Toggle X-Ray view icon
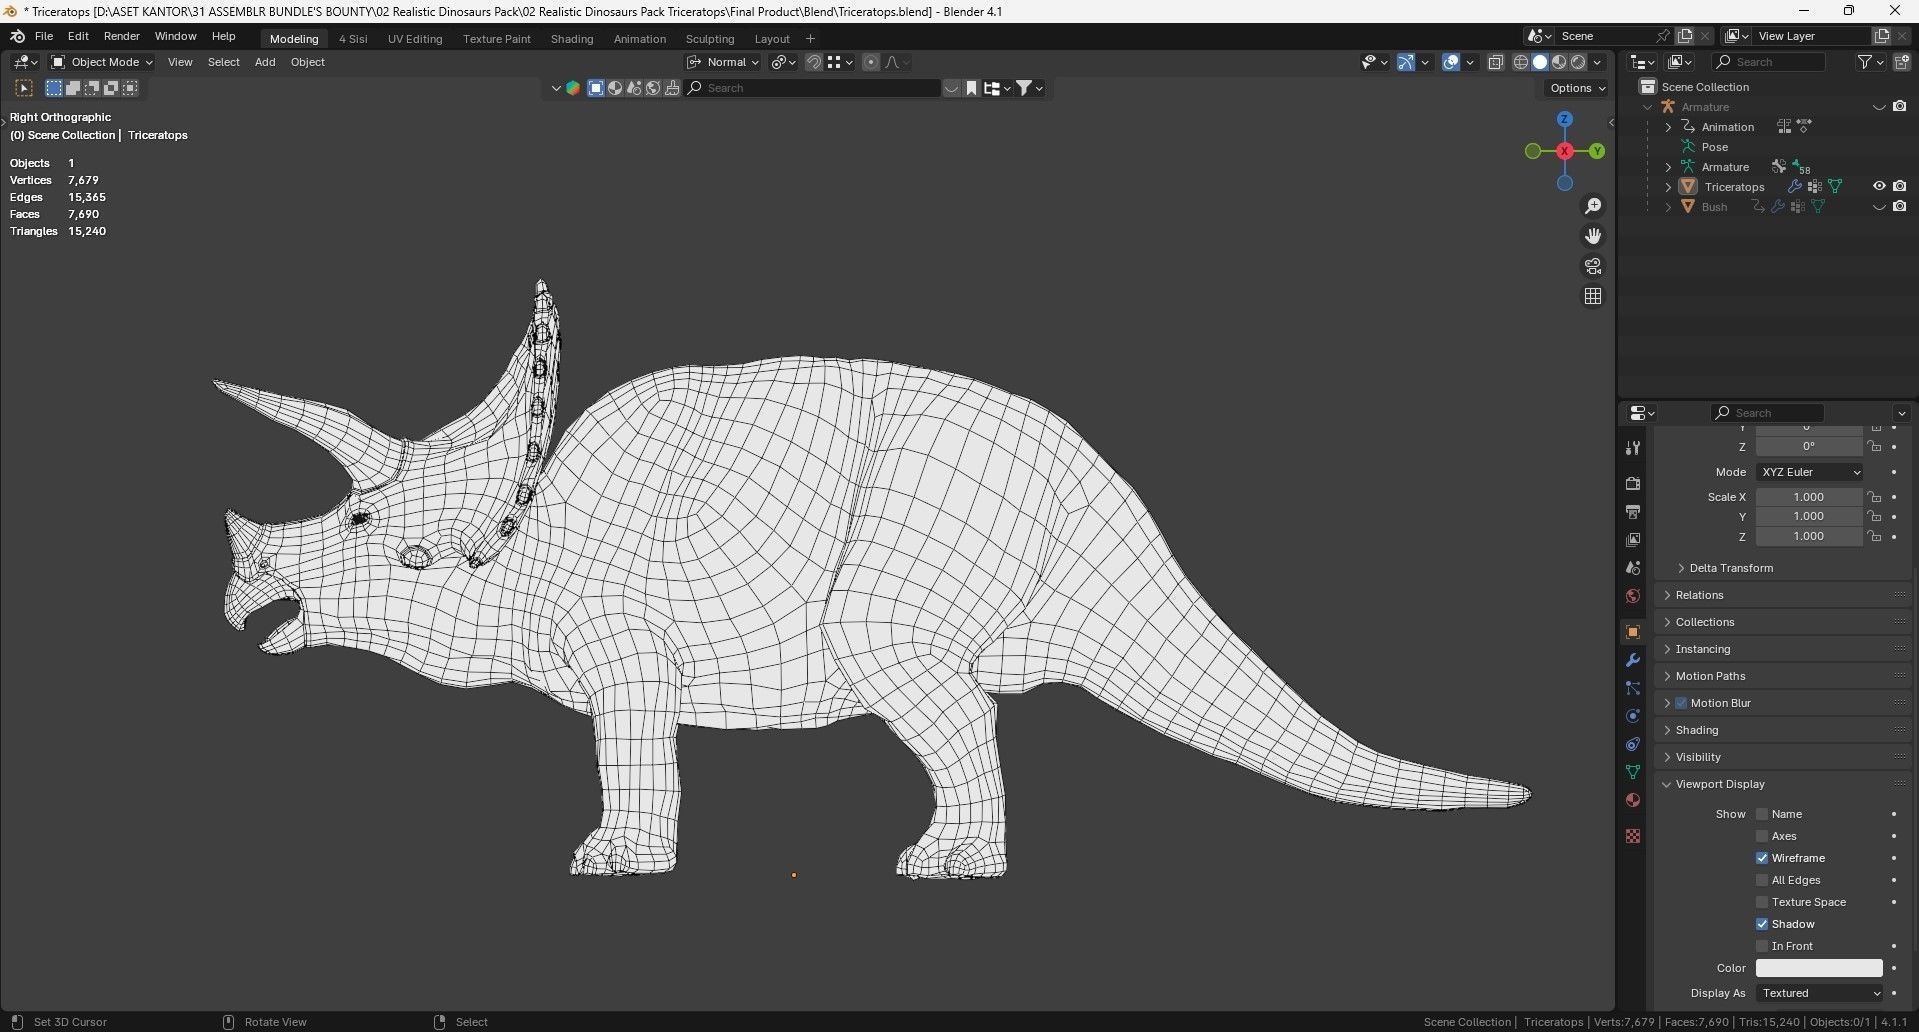 [1496, 62]
